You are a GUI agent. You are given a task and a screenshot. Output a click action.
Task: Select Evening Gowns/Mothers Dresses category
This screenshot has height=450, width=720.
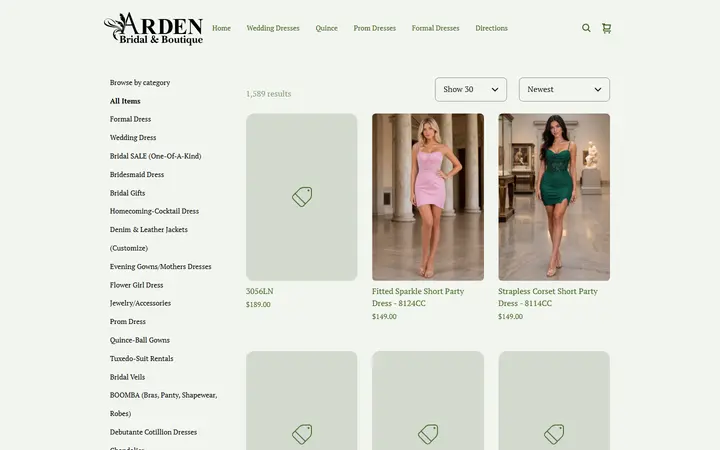tap(160, 266)
